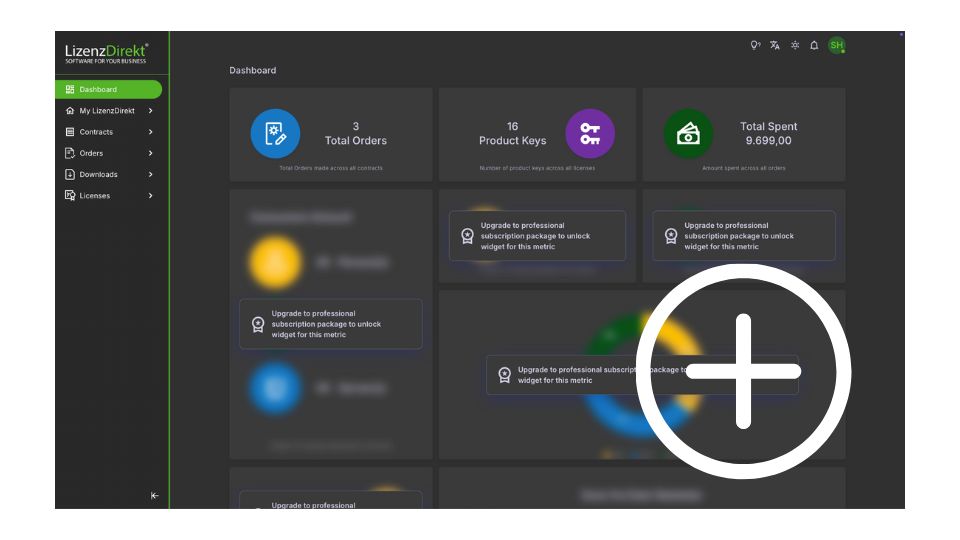Expand the My LizenzDirekt chevron
Screen dimensions: 960x540
[x=151, y=111]
